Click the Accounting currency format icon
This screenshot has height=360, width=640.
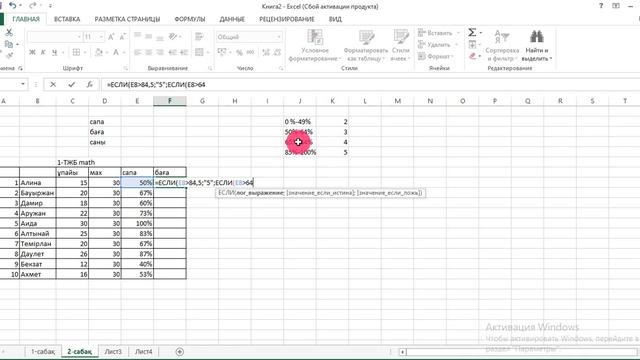point(222,52)
